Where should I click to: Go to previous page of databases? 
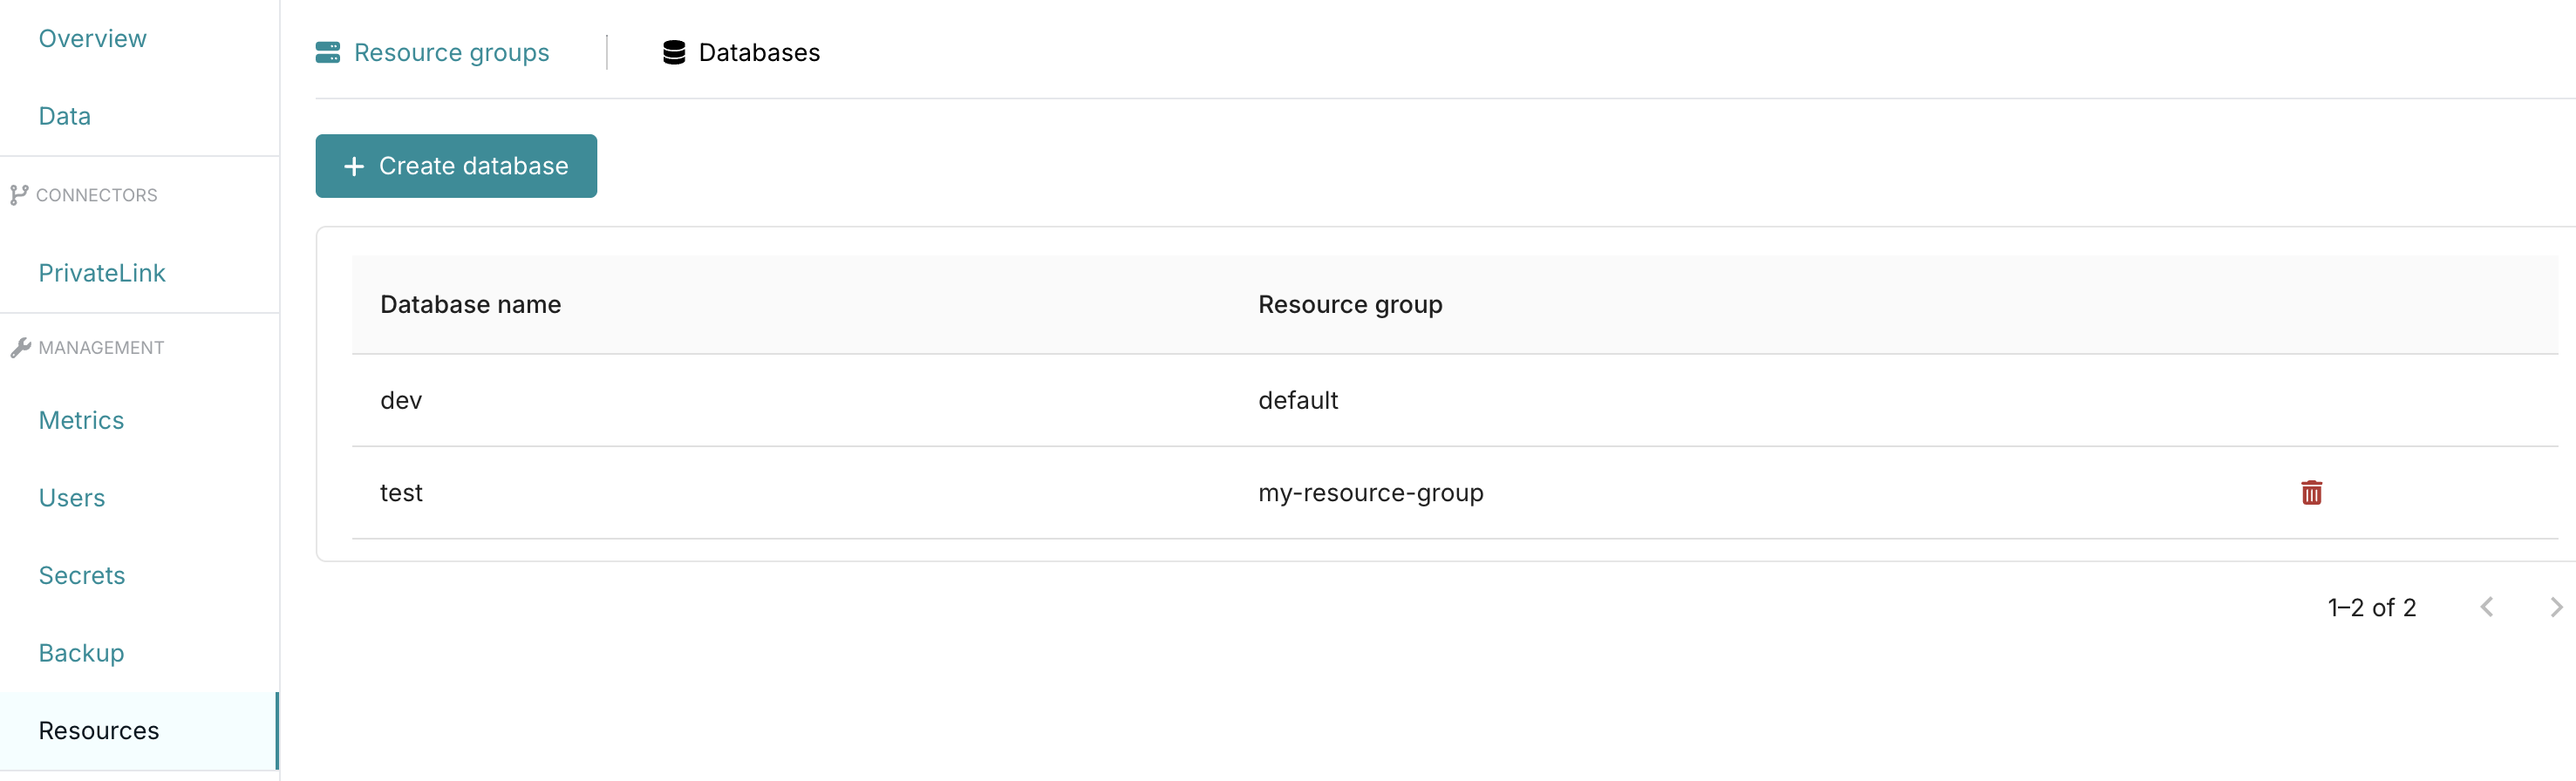[2487, 607]
